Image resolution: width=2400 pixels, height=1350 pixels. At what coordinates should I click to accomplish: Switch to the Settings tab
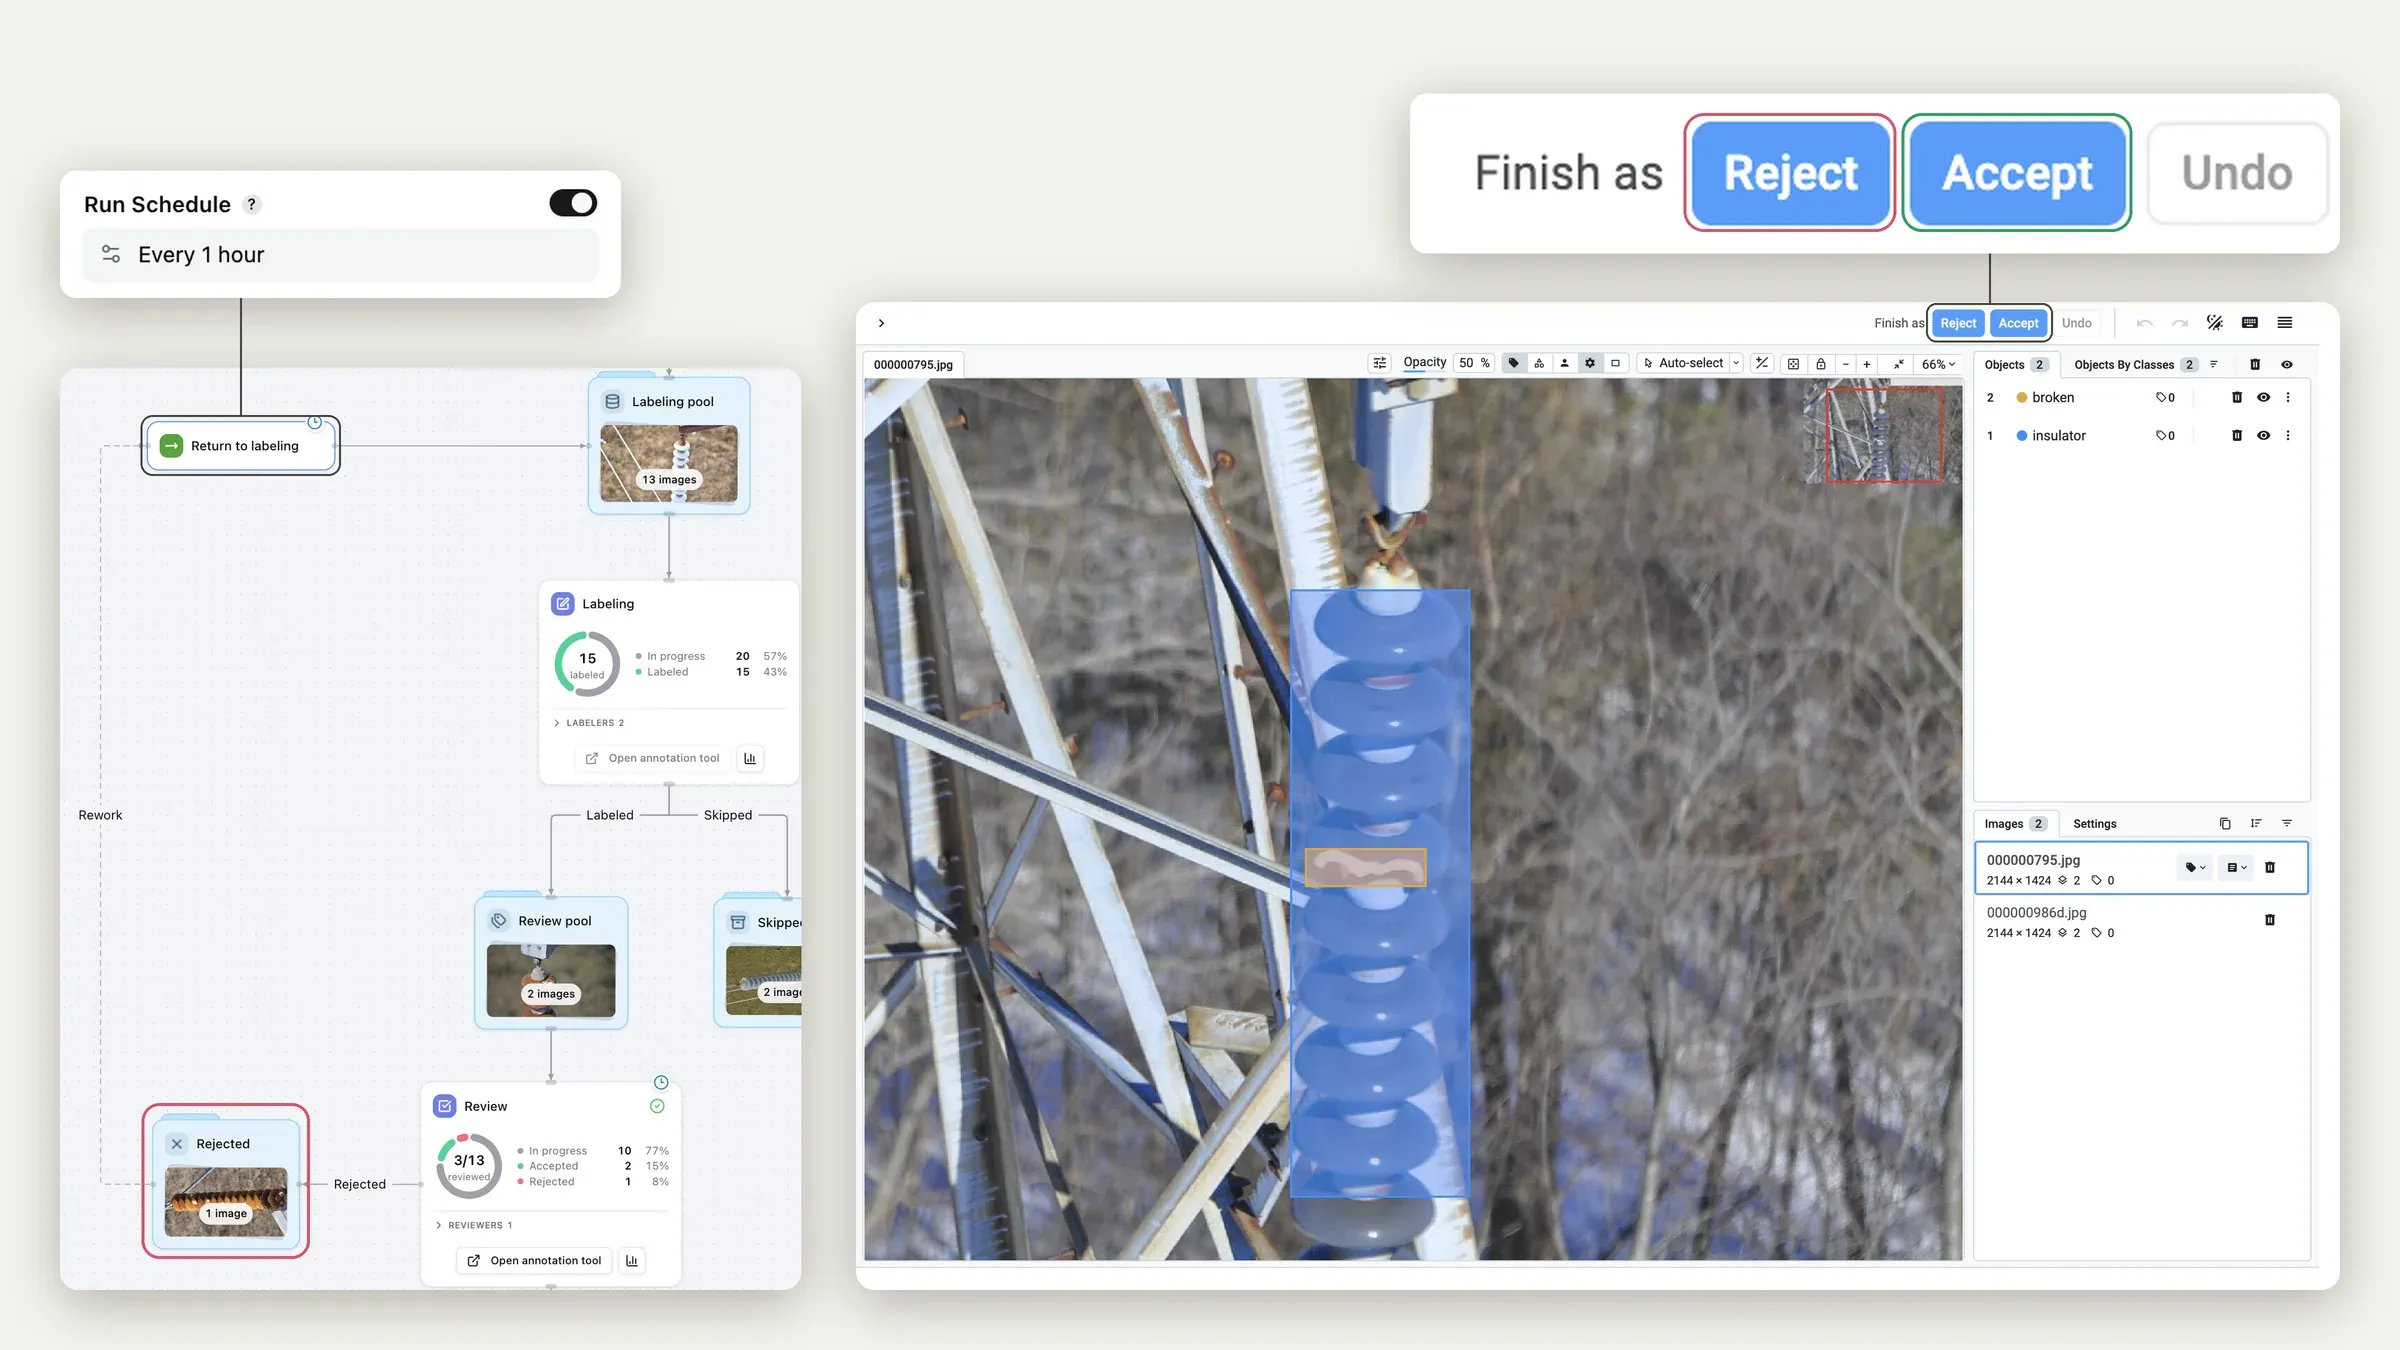click(x=2094, y=823)
